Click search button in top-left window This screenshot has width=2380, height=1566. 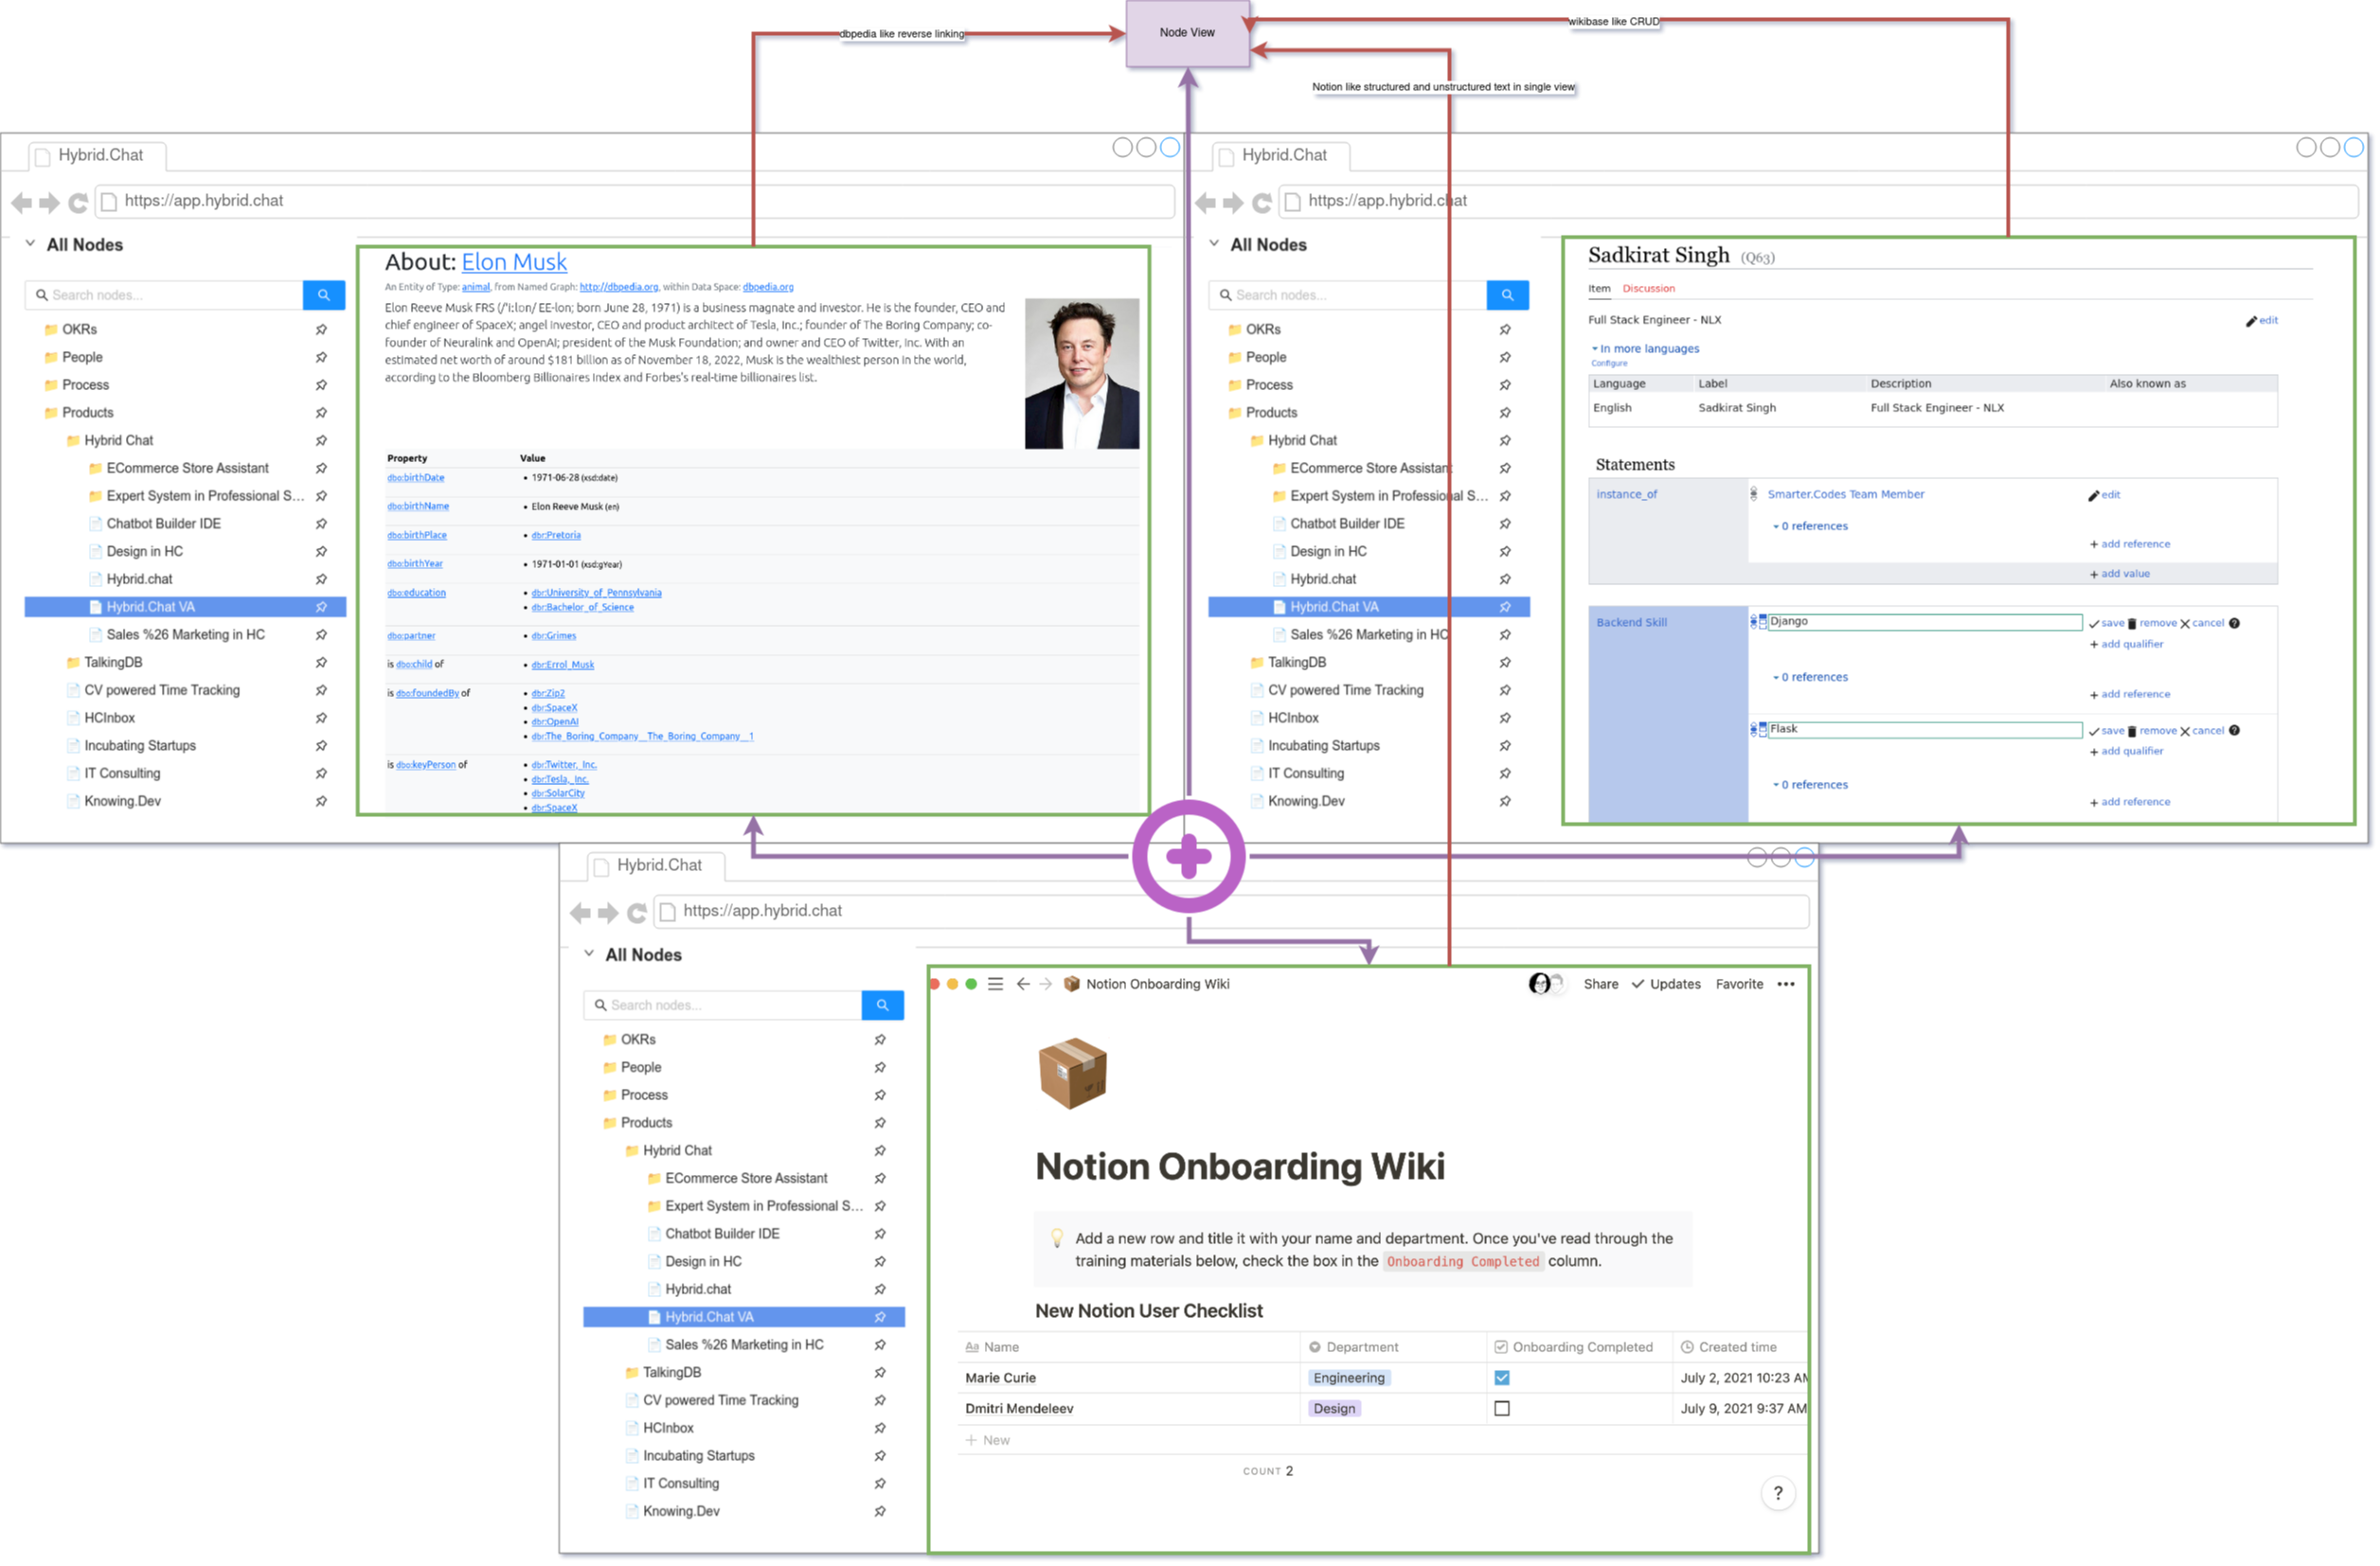coord(324,295)
